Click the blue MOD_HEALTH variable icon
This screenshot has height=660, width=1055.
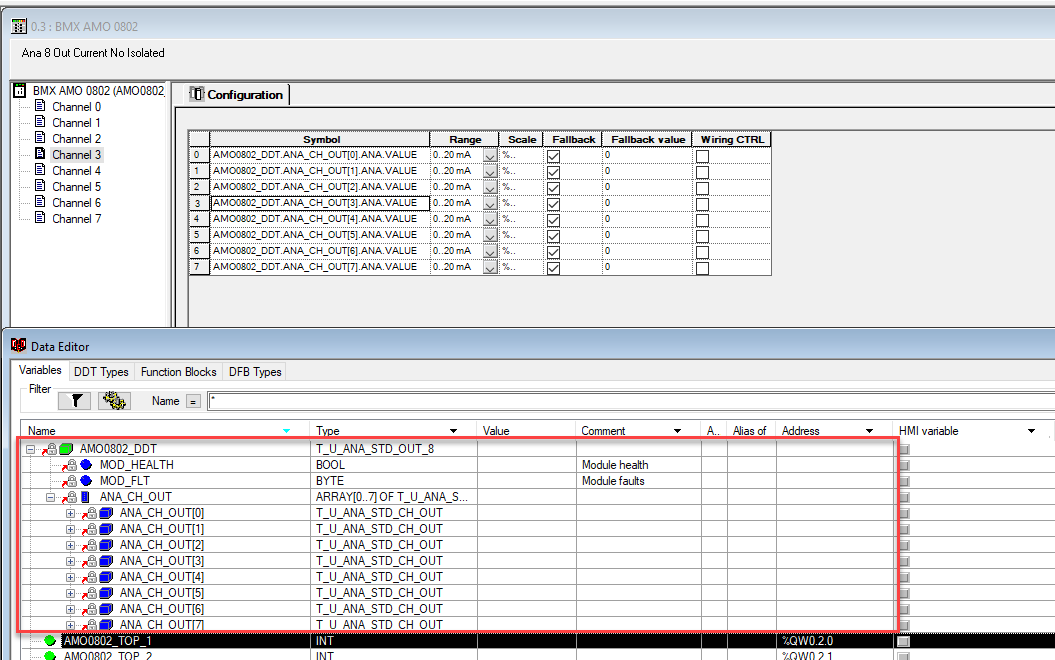click(86, 465)
